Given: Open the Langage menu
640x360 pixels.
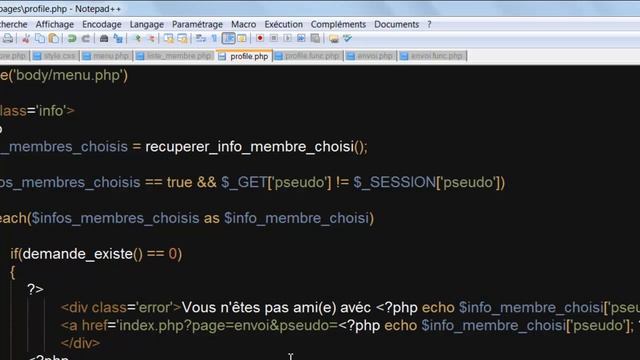Looking at the screenshot, I should click(147, 24).
